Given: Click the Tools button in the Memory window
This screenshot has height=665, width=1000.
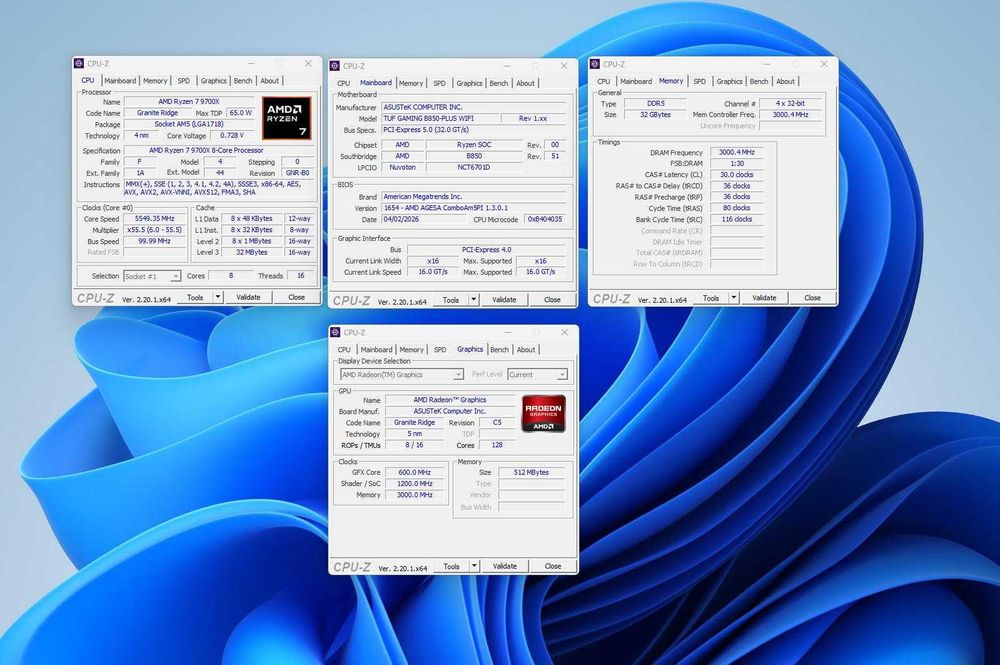Looking at the screenshot, I should click(x=711, y=298).
